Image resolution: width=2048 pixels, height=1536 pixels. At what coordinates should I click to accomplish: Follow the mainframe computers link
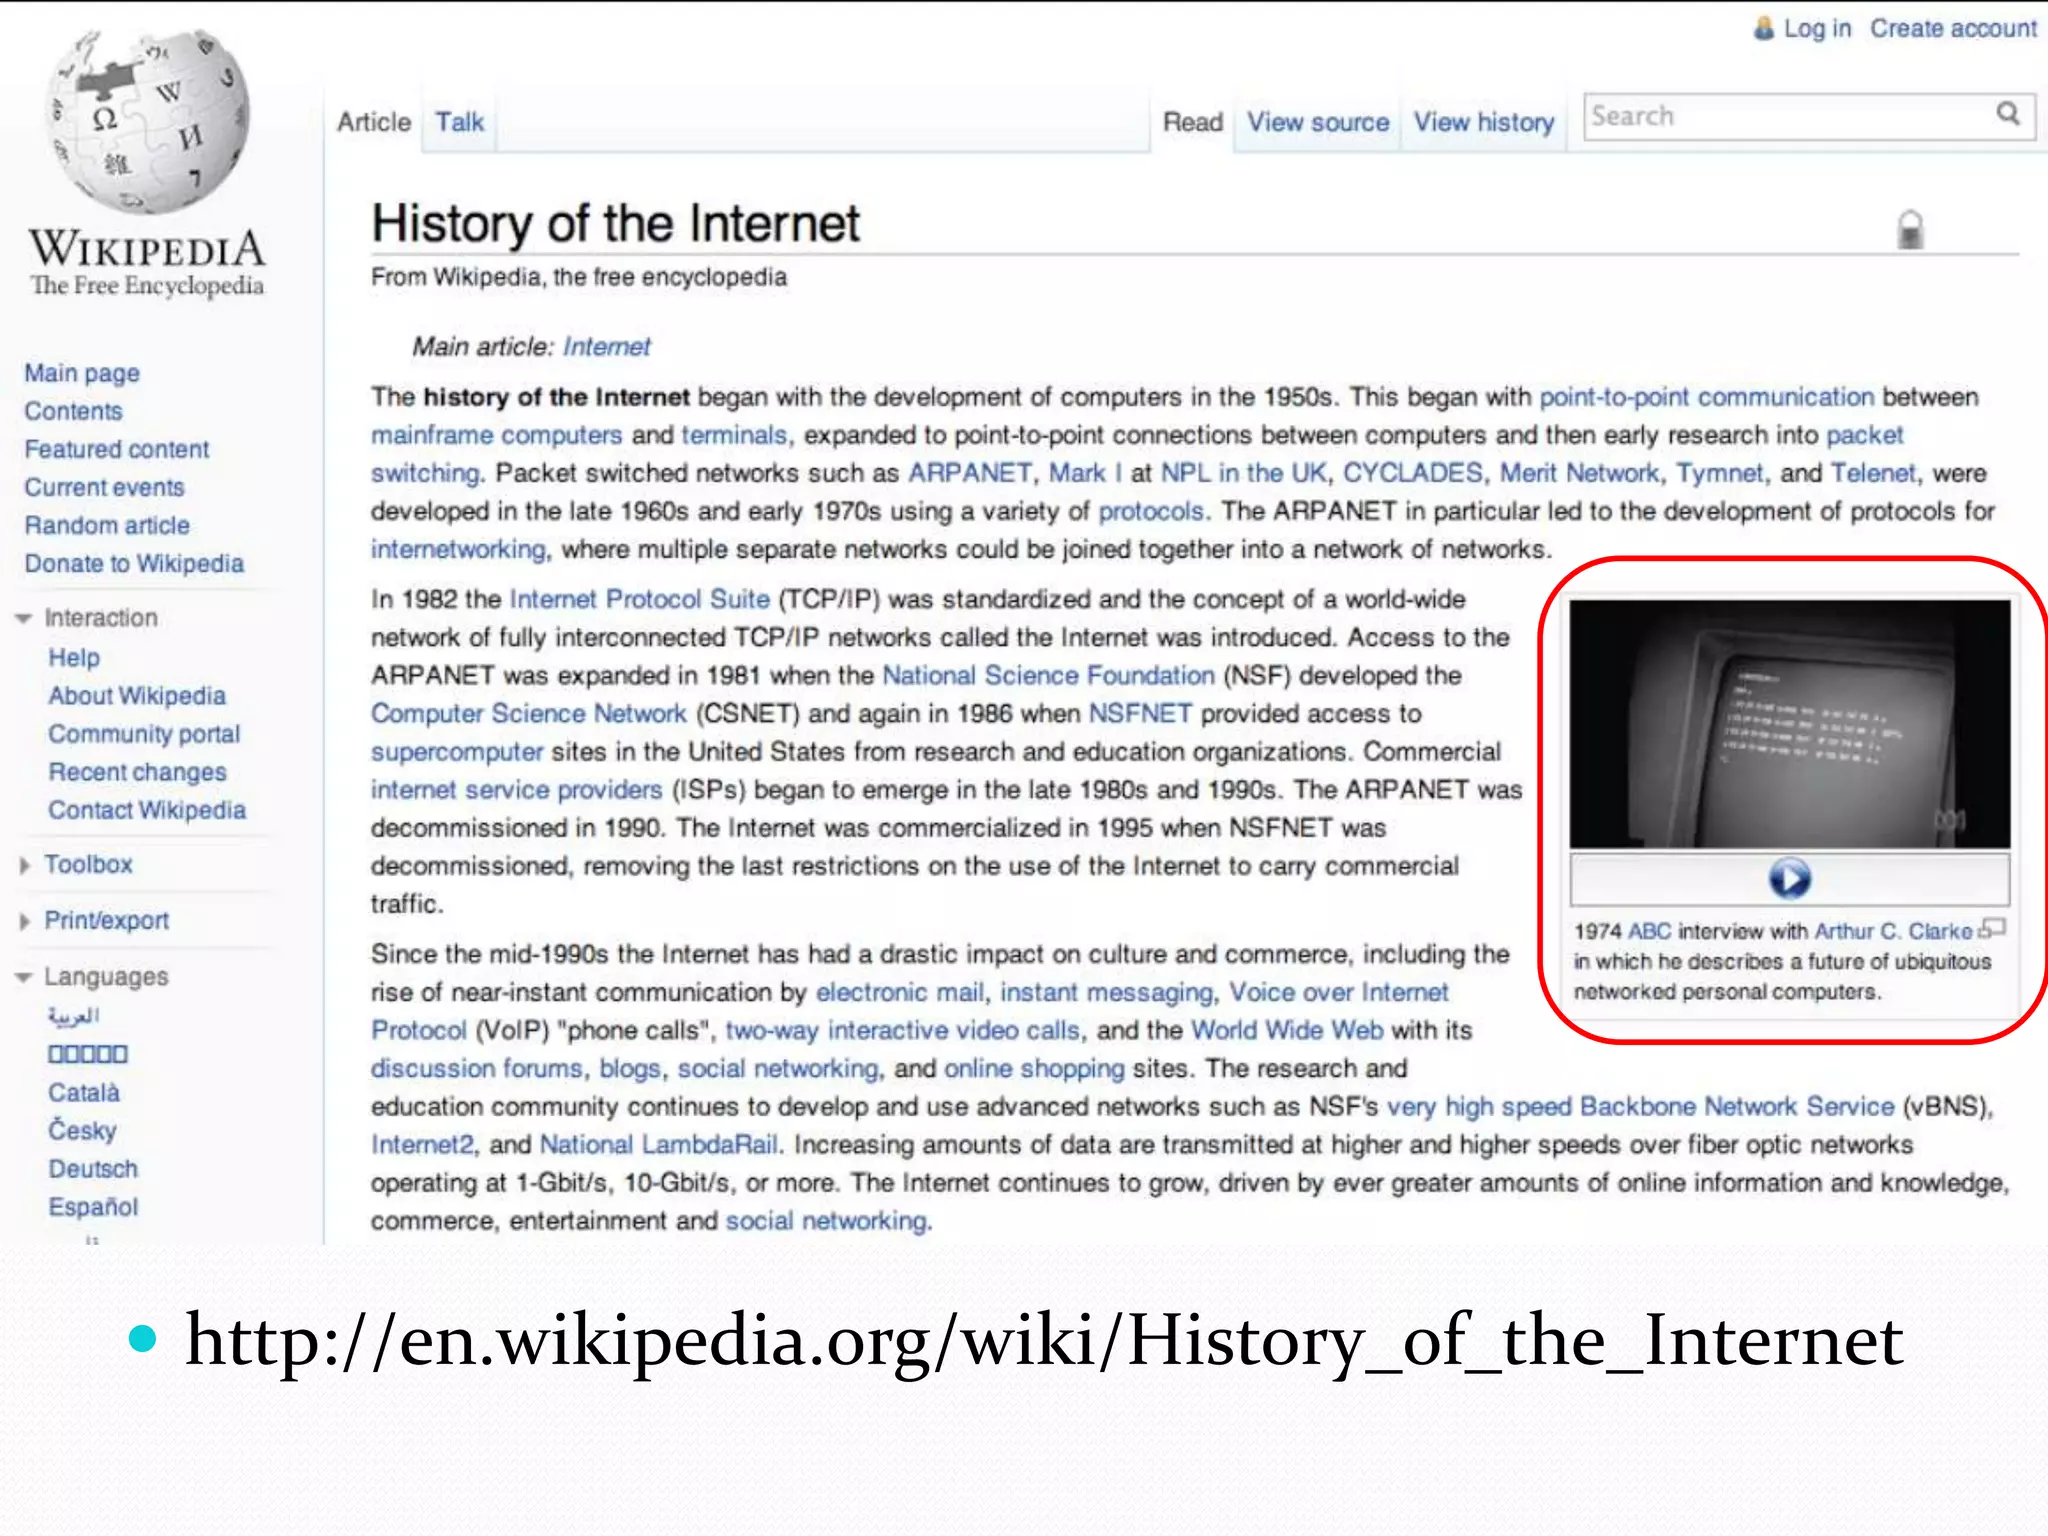tap(496, 435)
